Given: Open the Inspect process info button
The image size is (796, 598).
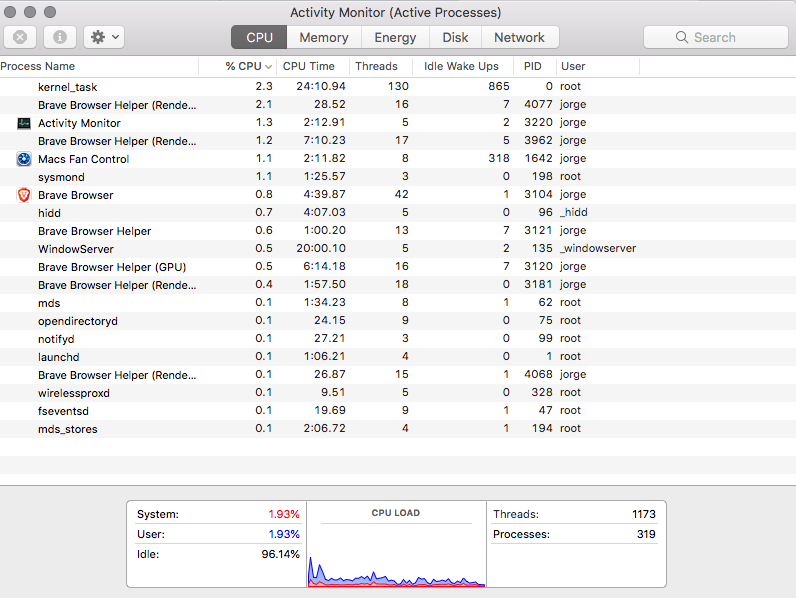Looking at the screenshot, I should 59,37.
